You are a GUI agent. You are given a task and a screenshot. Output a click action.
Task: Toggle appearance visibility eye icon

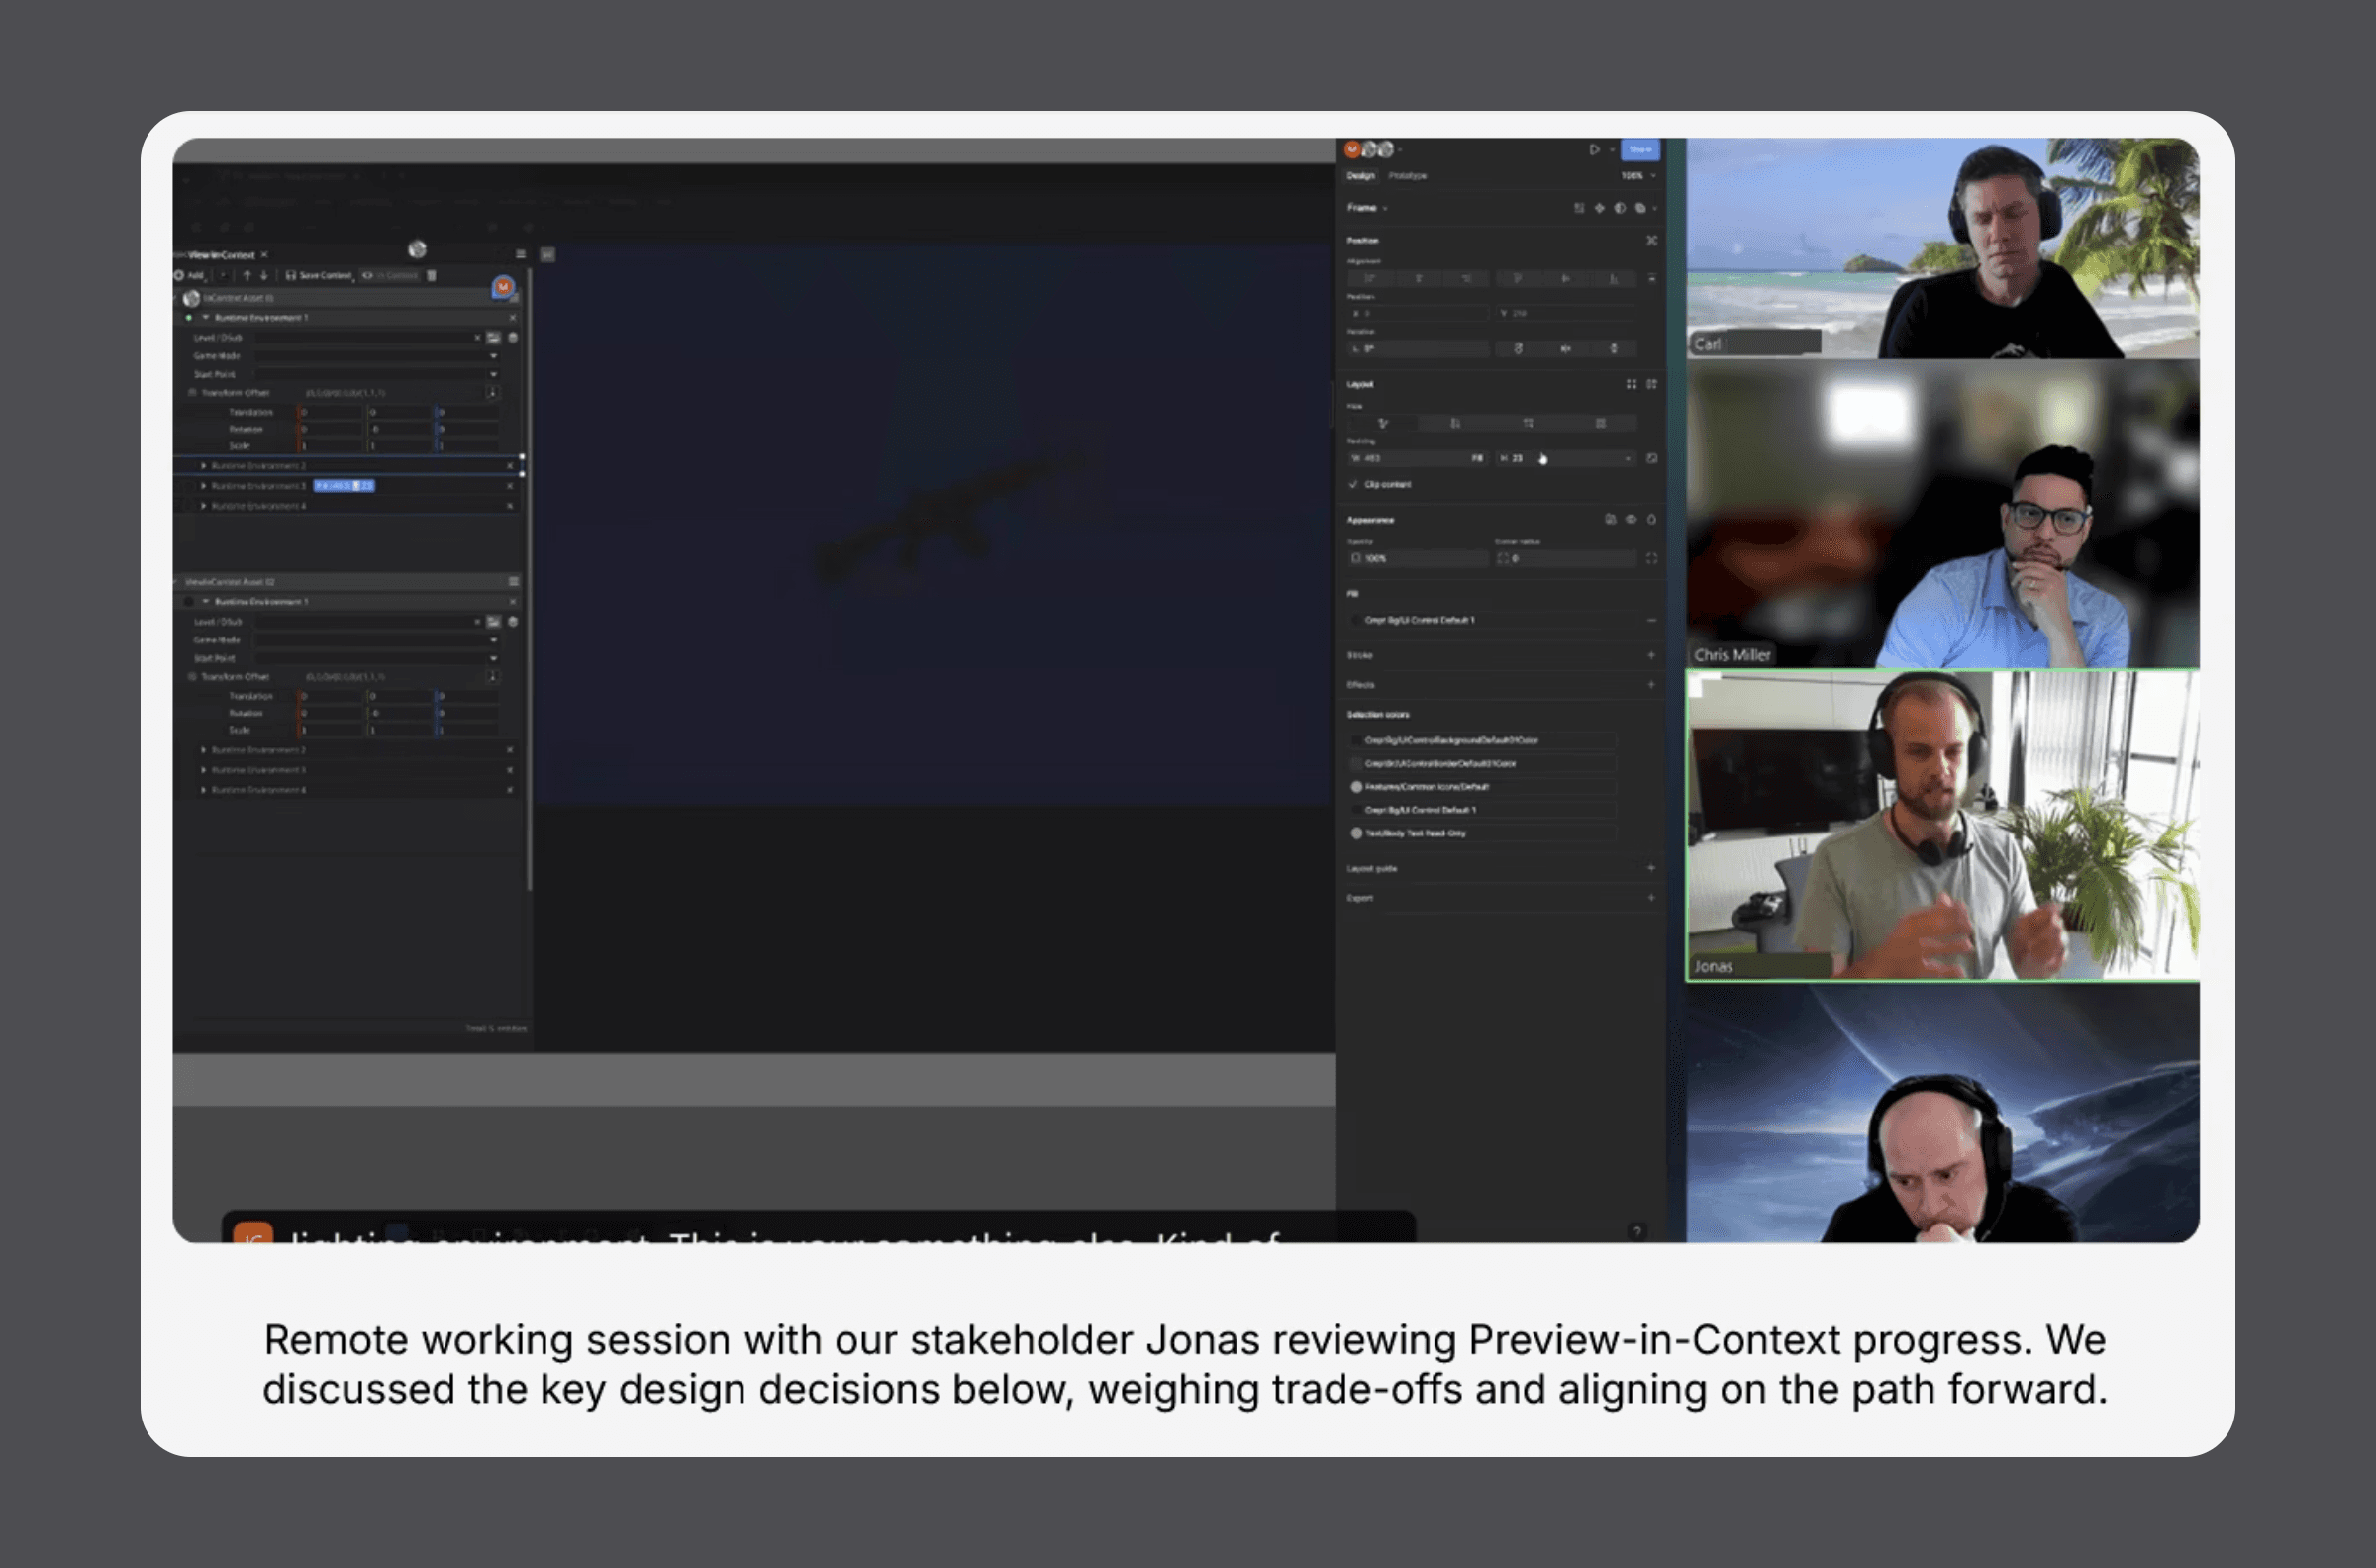pos(1631,520)
